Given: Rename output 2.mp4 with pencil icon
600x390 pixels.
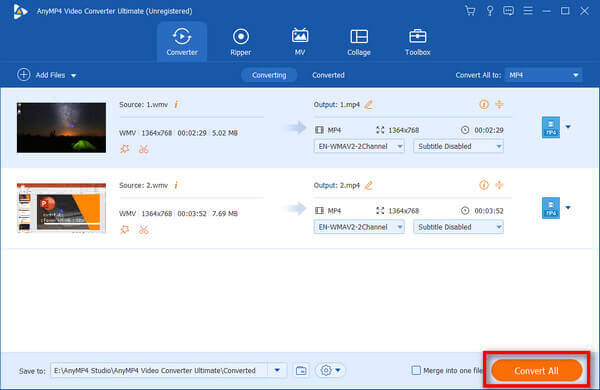Looking at the screenshot, I should pos(368,185).
